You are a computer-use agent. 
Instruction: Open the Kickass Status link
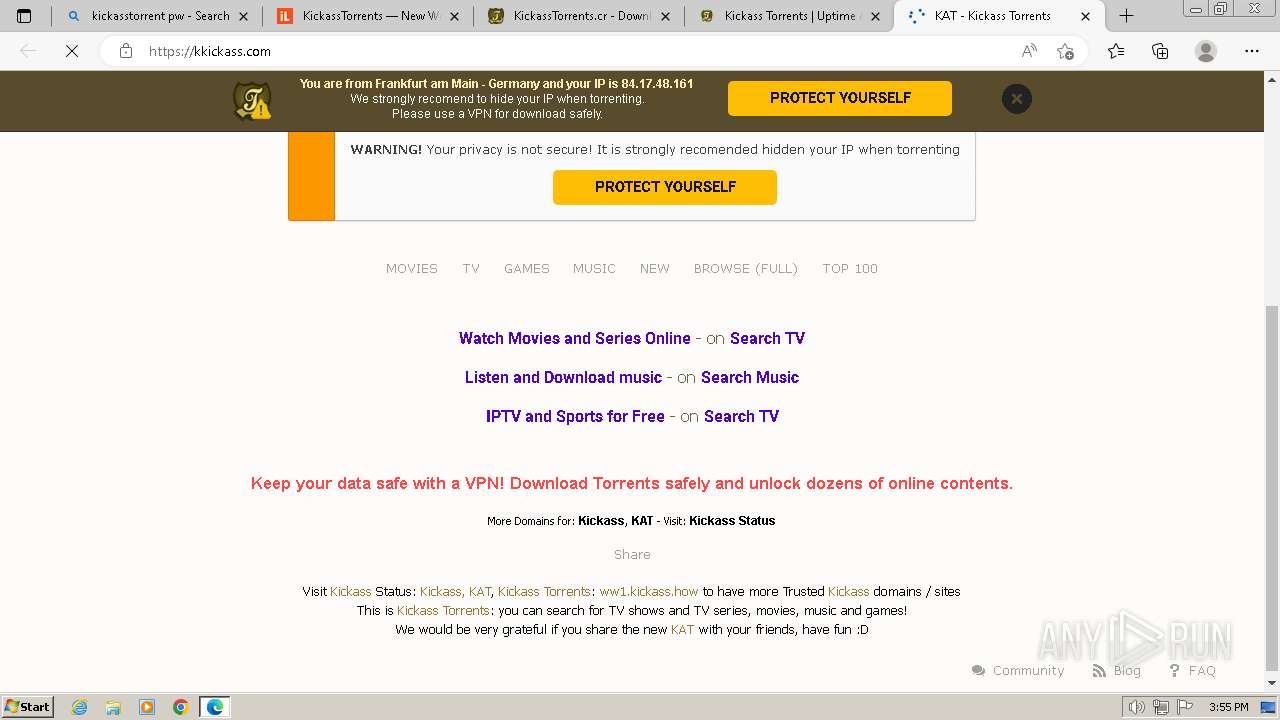click(x=732, y=520)
